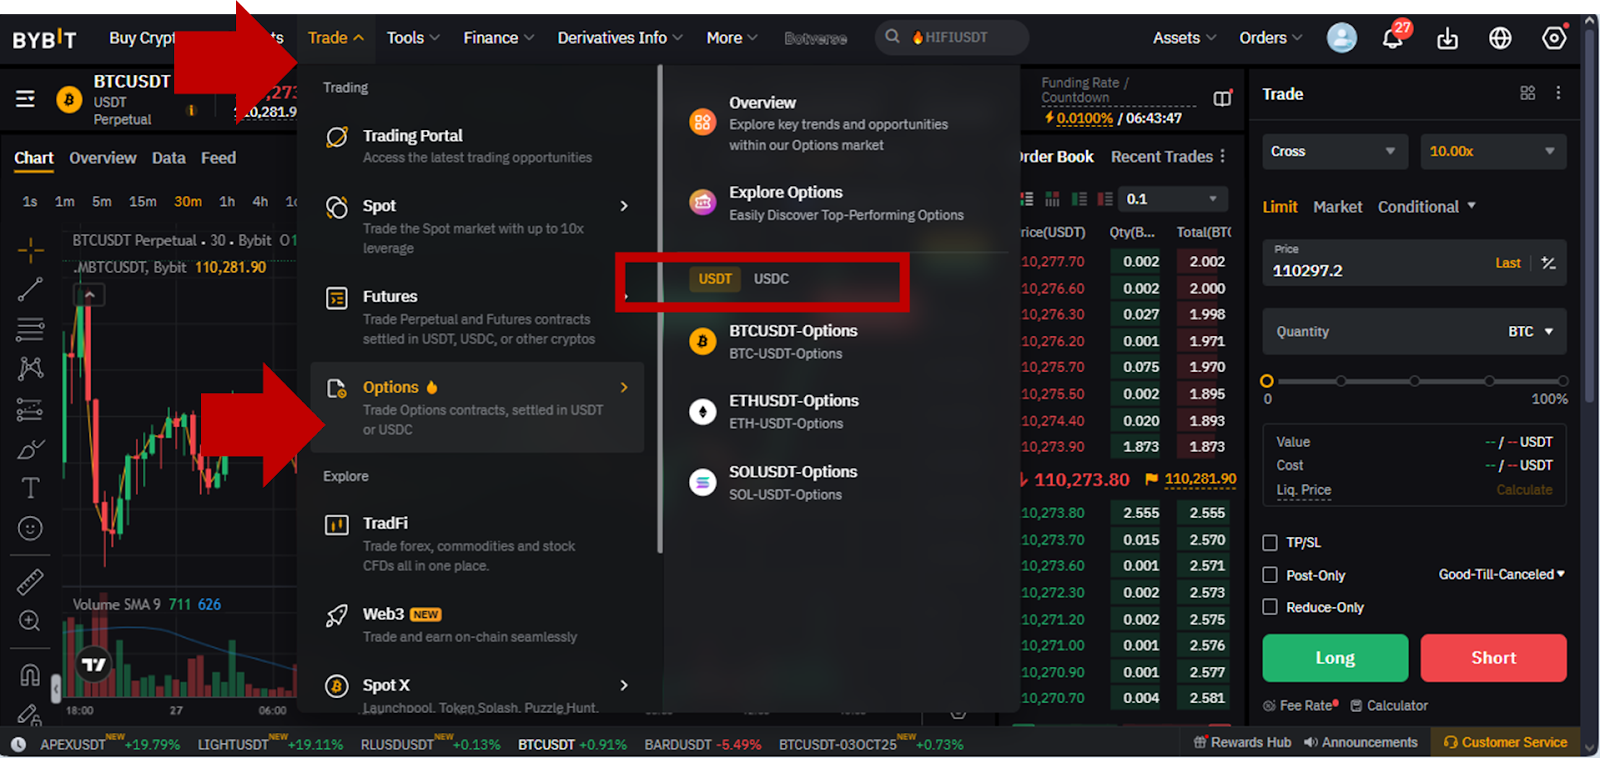Select the USDT settlement toggle
The height and width of the screenshot is (758, 1600).
(715, 279)
